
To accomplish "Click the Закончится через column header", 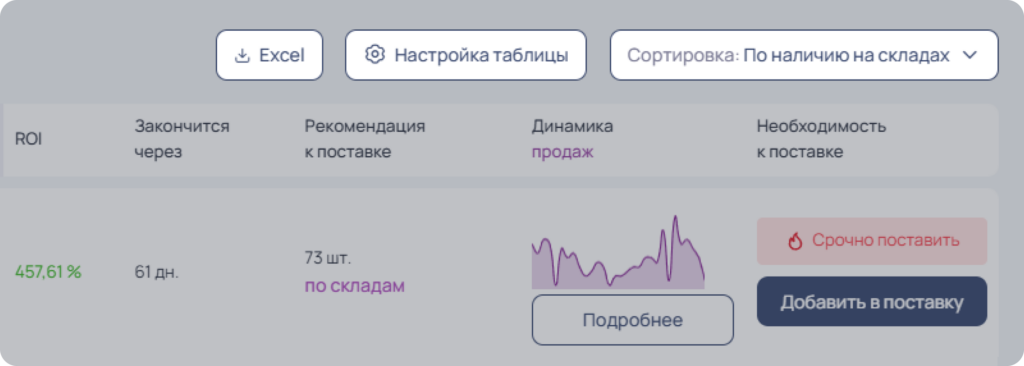I will click(x=182, y=139).
